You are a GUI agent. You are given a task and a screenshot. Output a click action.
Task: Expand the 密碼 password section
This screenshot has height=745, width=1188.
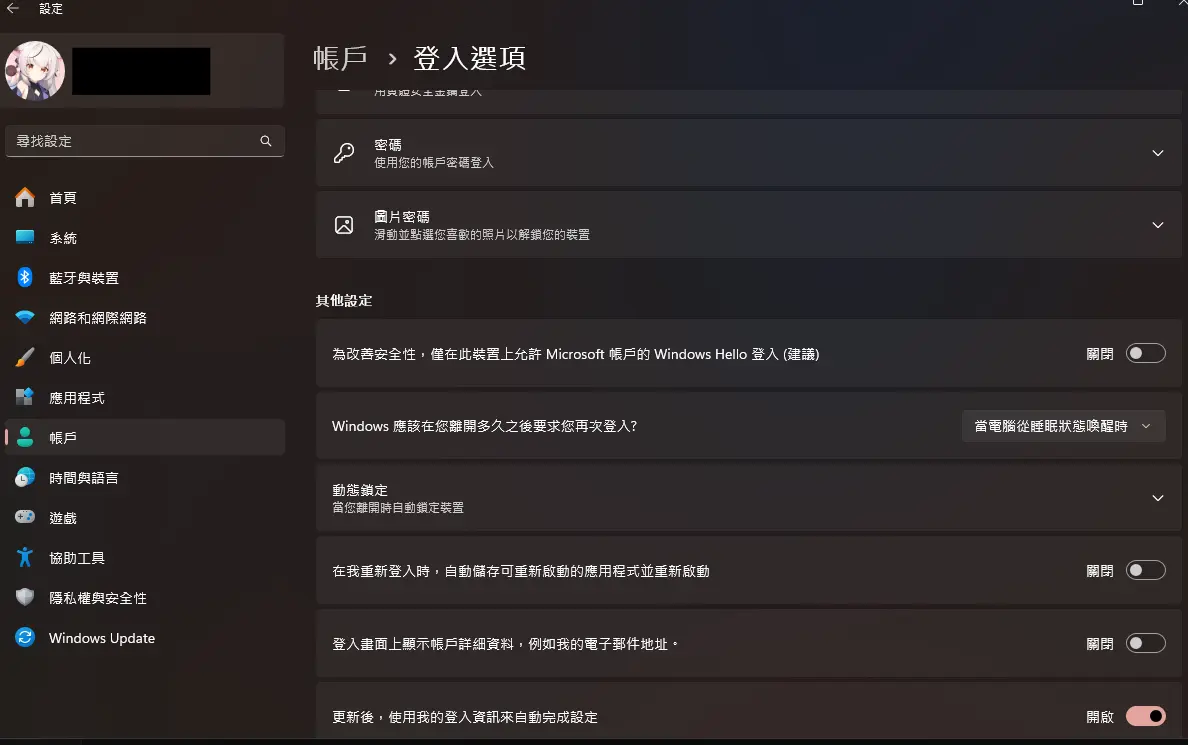tap(1157, 153)
